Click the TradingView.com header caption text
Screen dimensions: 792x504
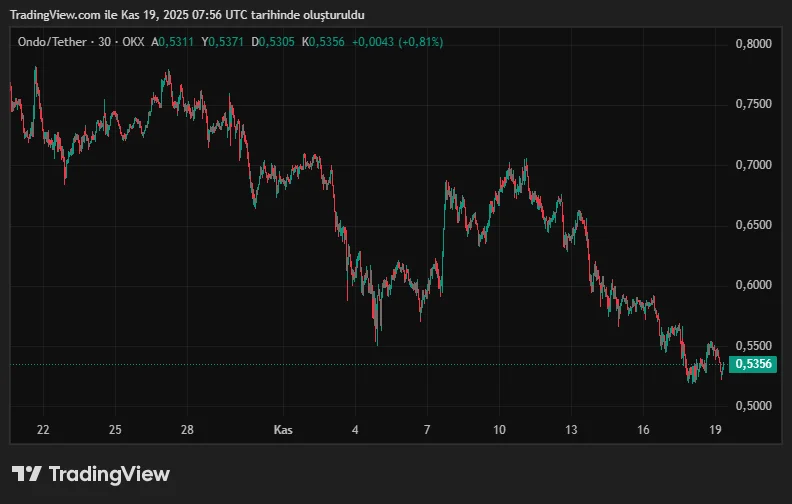(x=187, y=15)
